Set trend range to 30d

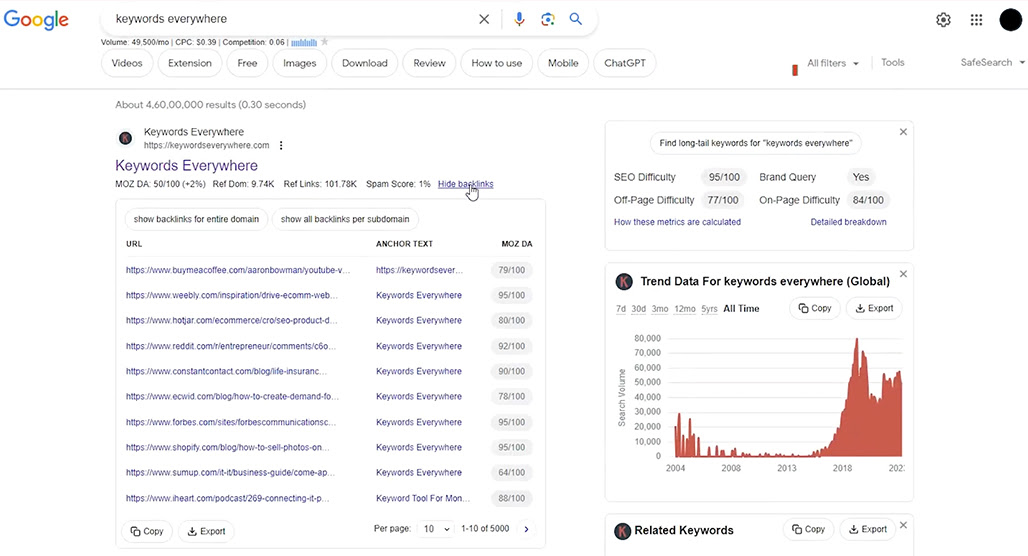[639, 309]
